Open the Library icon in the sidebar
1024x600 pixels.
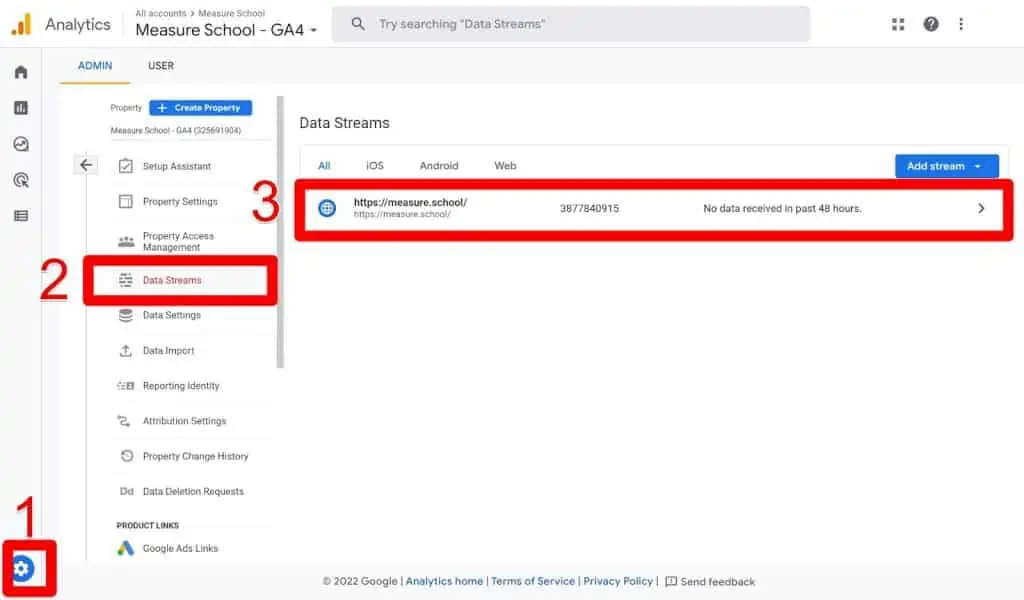(x=20, y=215)
